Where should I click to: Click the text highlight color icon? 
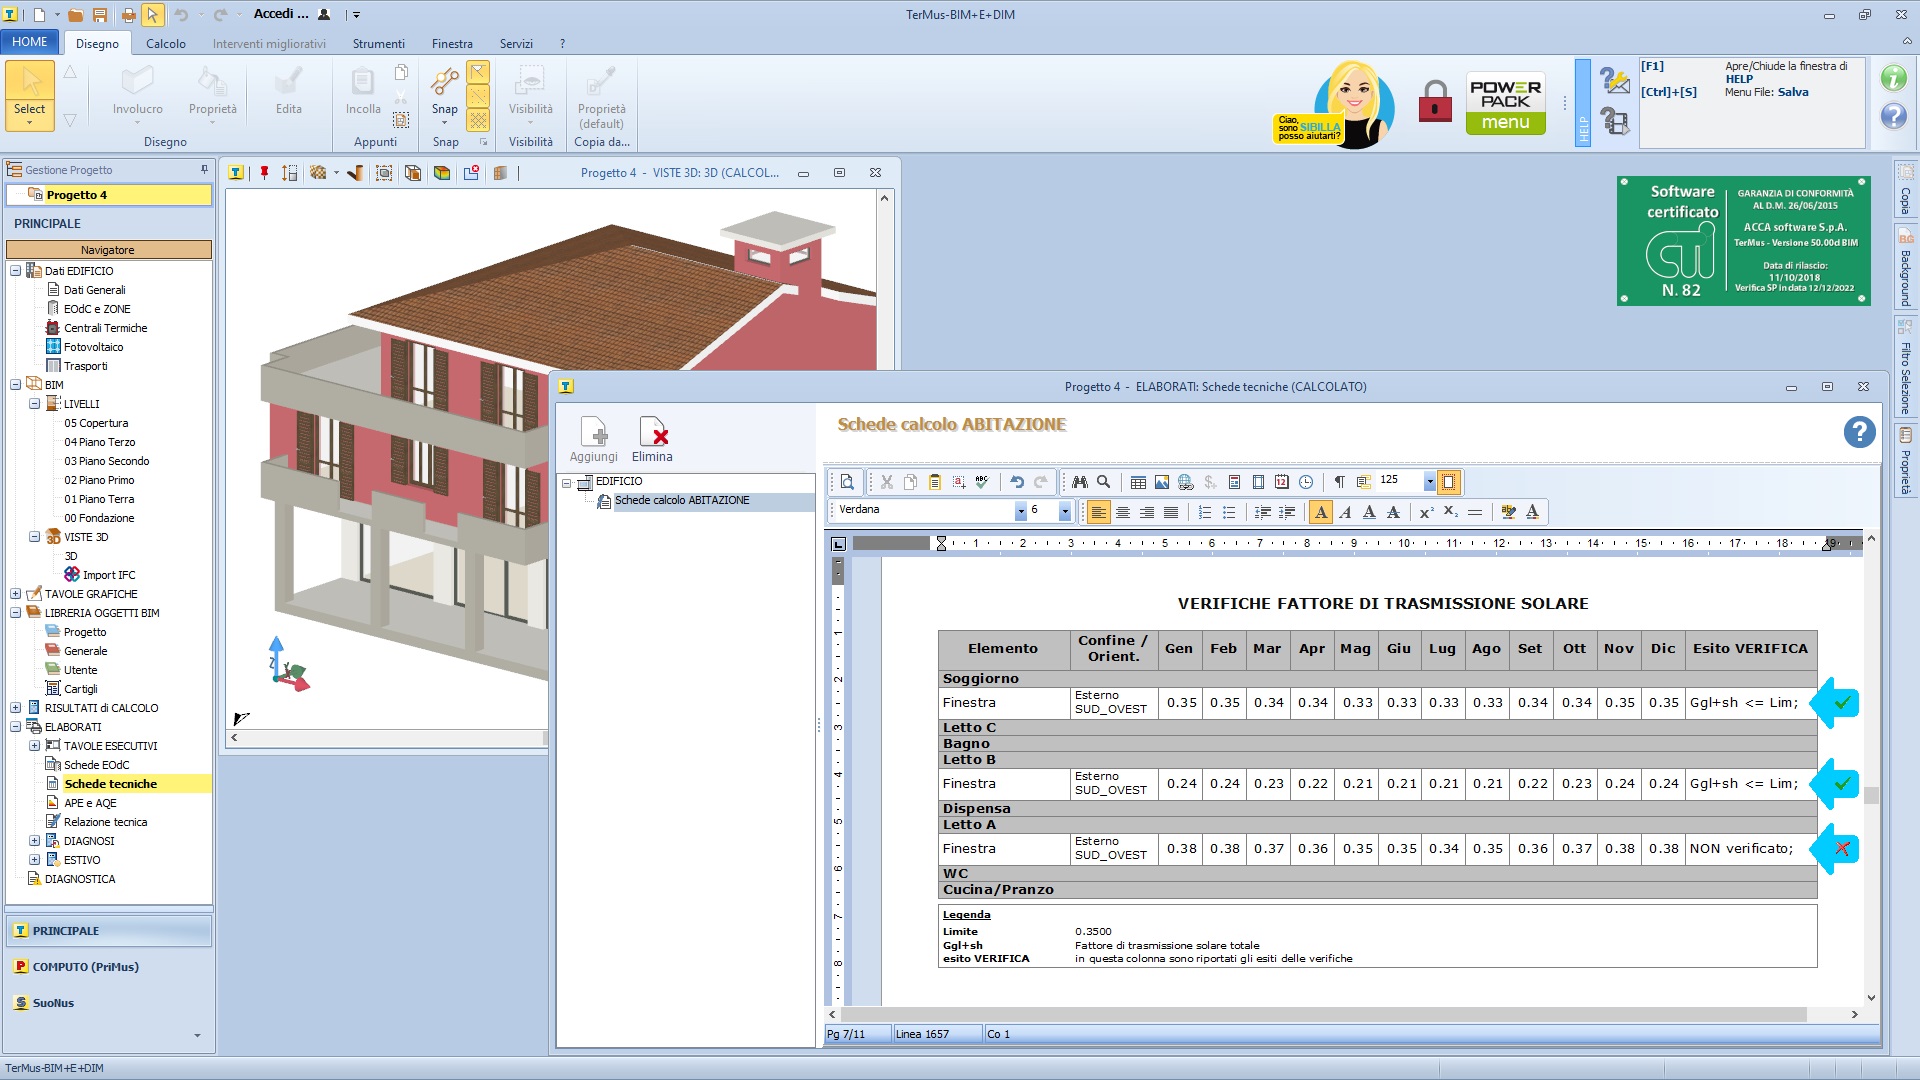coord(1508,512)
